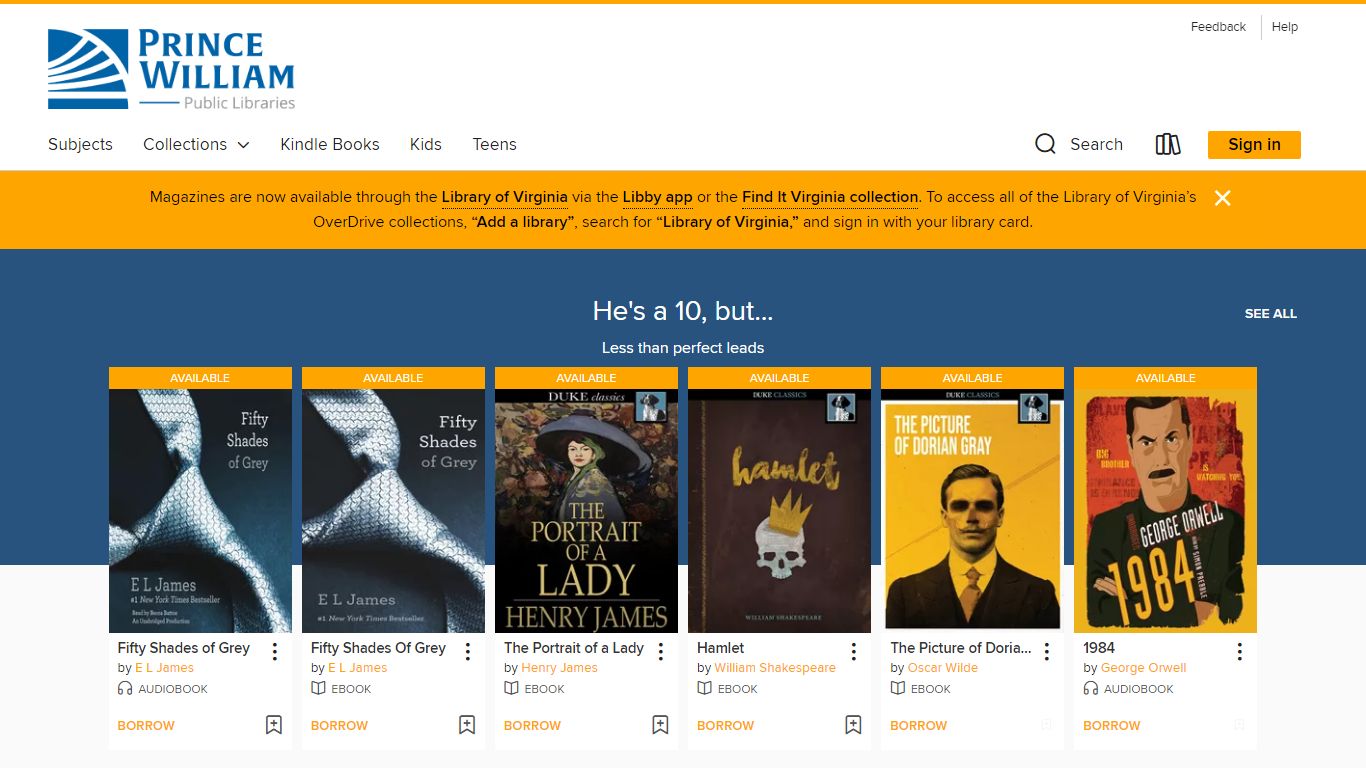Open options menu for Hamlet
The image size is (1366, 768).
point(853,652)
